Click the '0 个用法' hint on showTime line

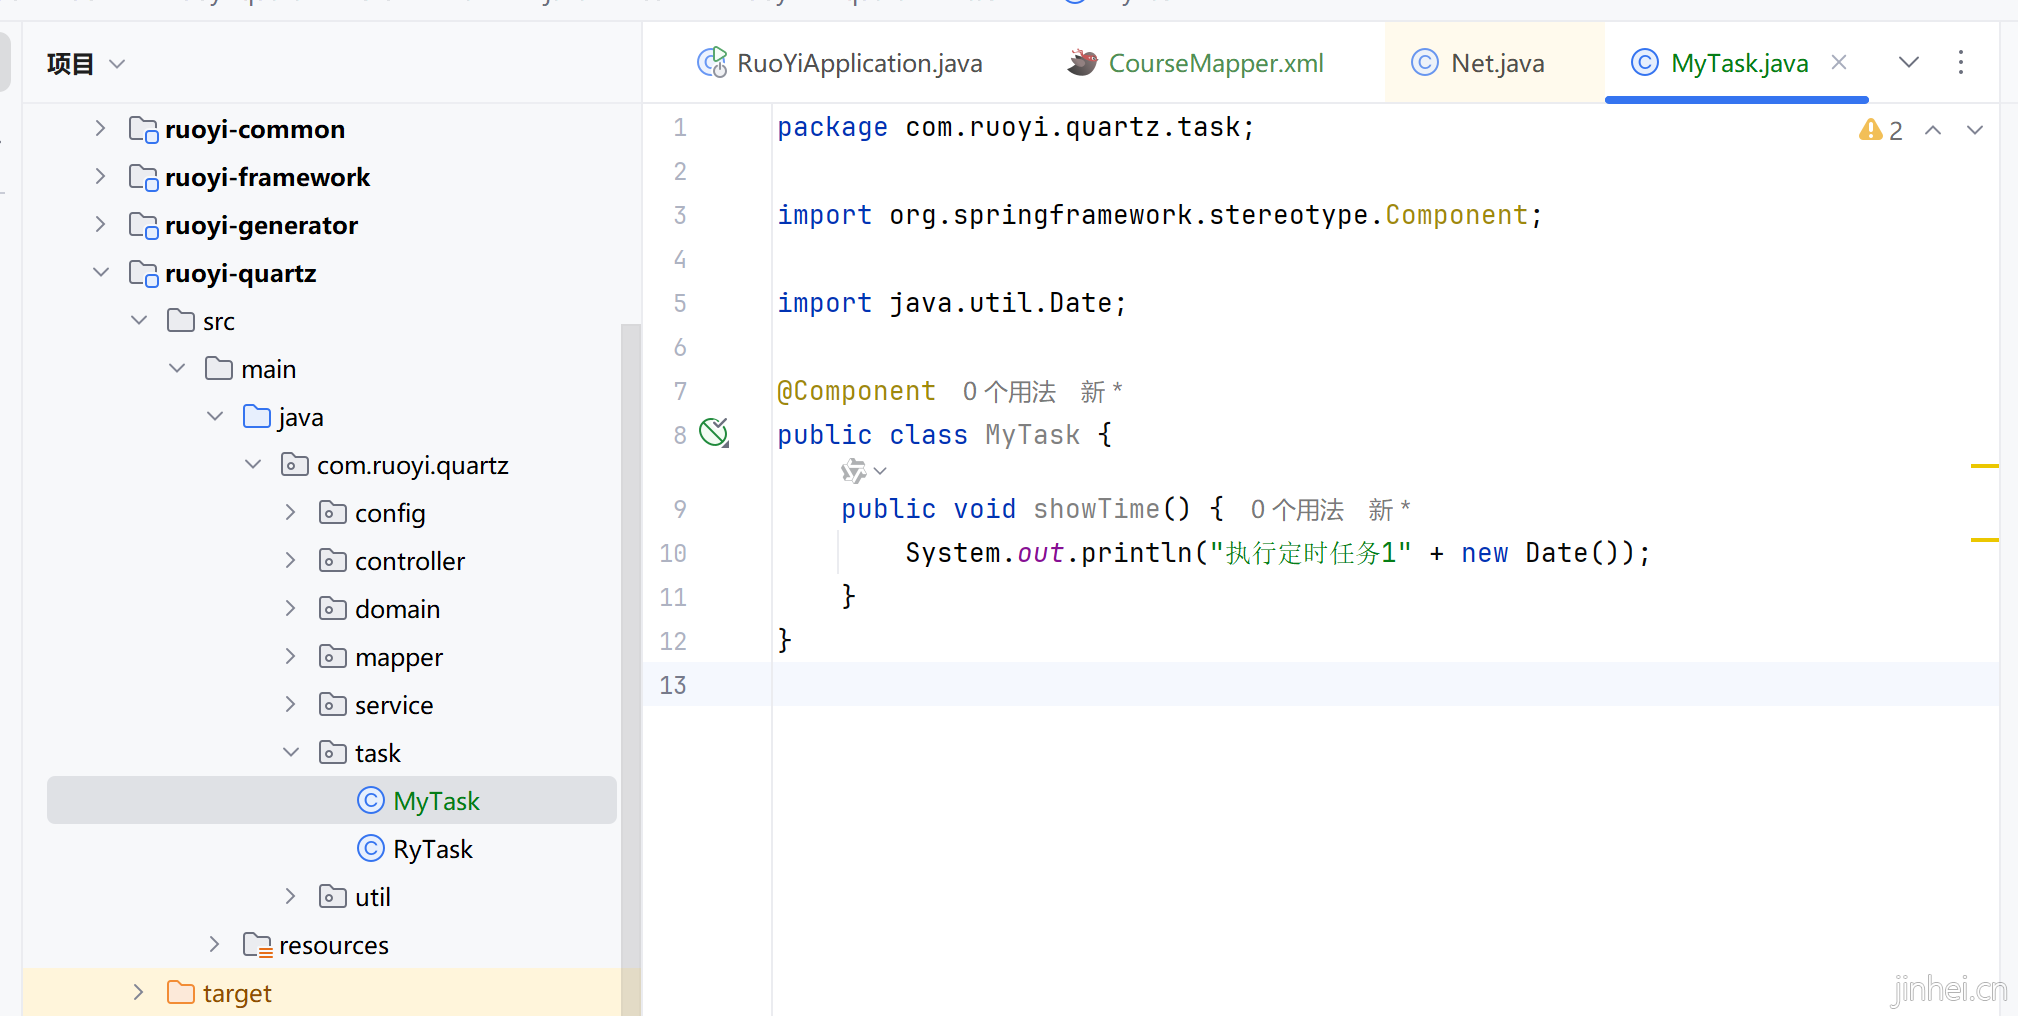pyautogui.click(x=1297, y=509)
